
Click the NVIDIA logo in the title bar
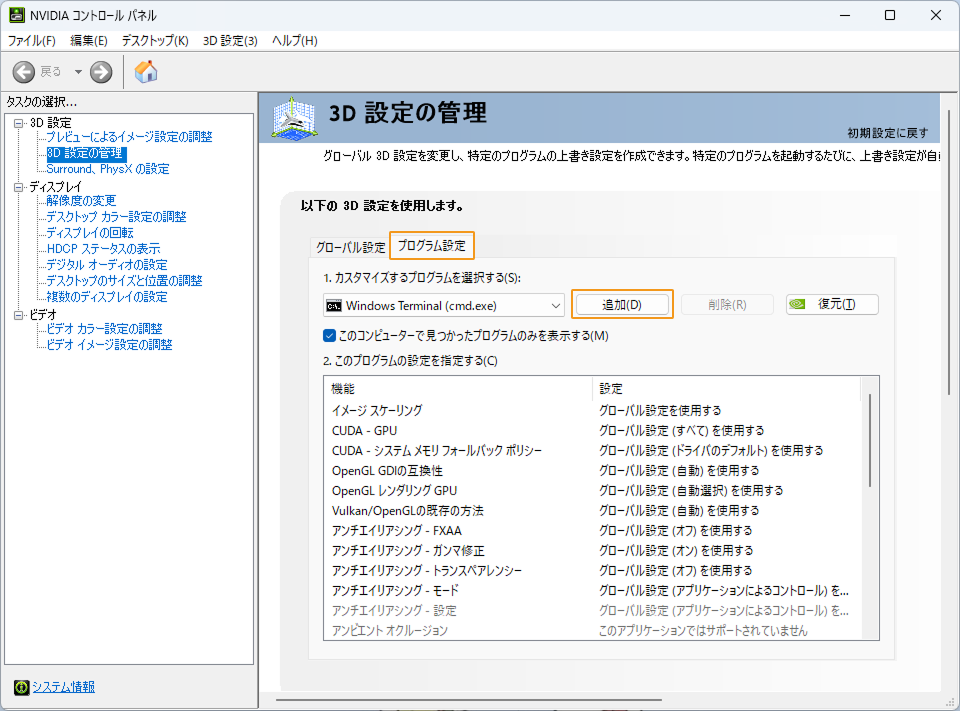point(18,15)
